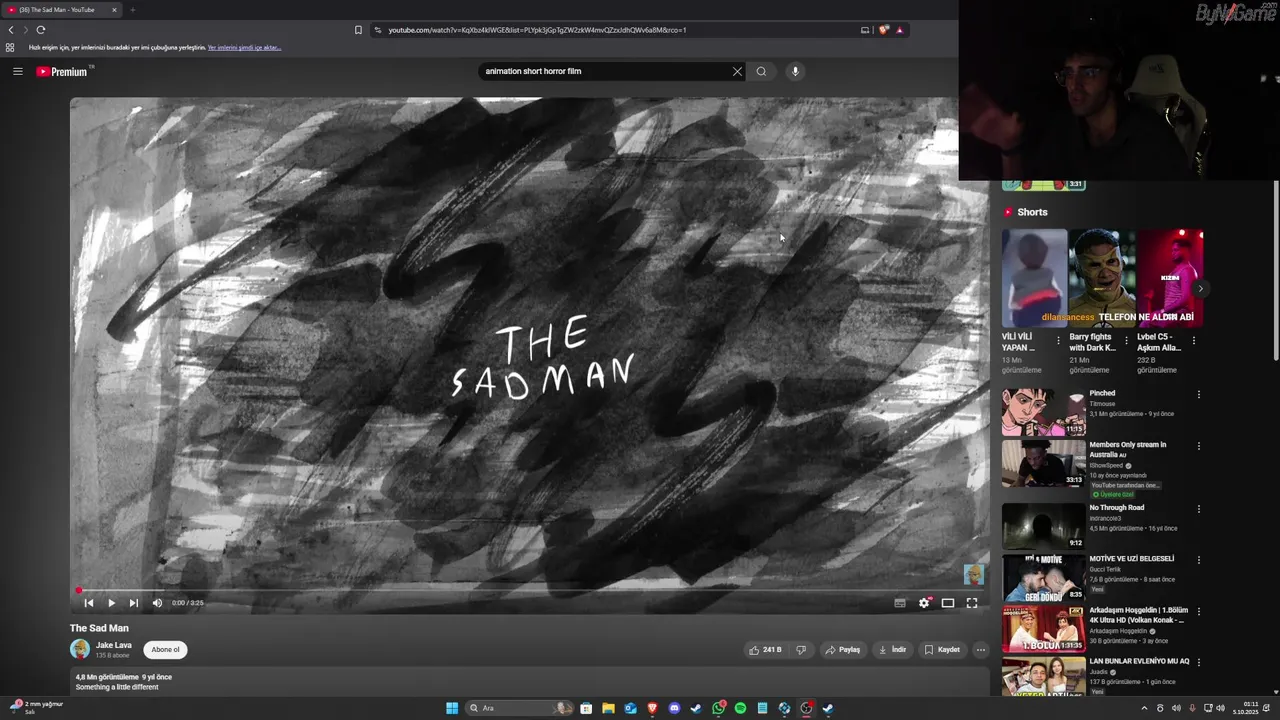This screenshot has height=720, width=1280.
Task: Select The Sad Man browser tab
Action: tap(62, 10)
